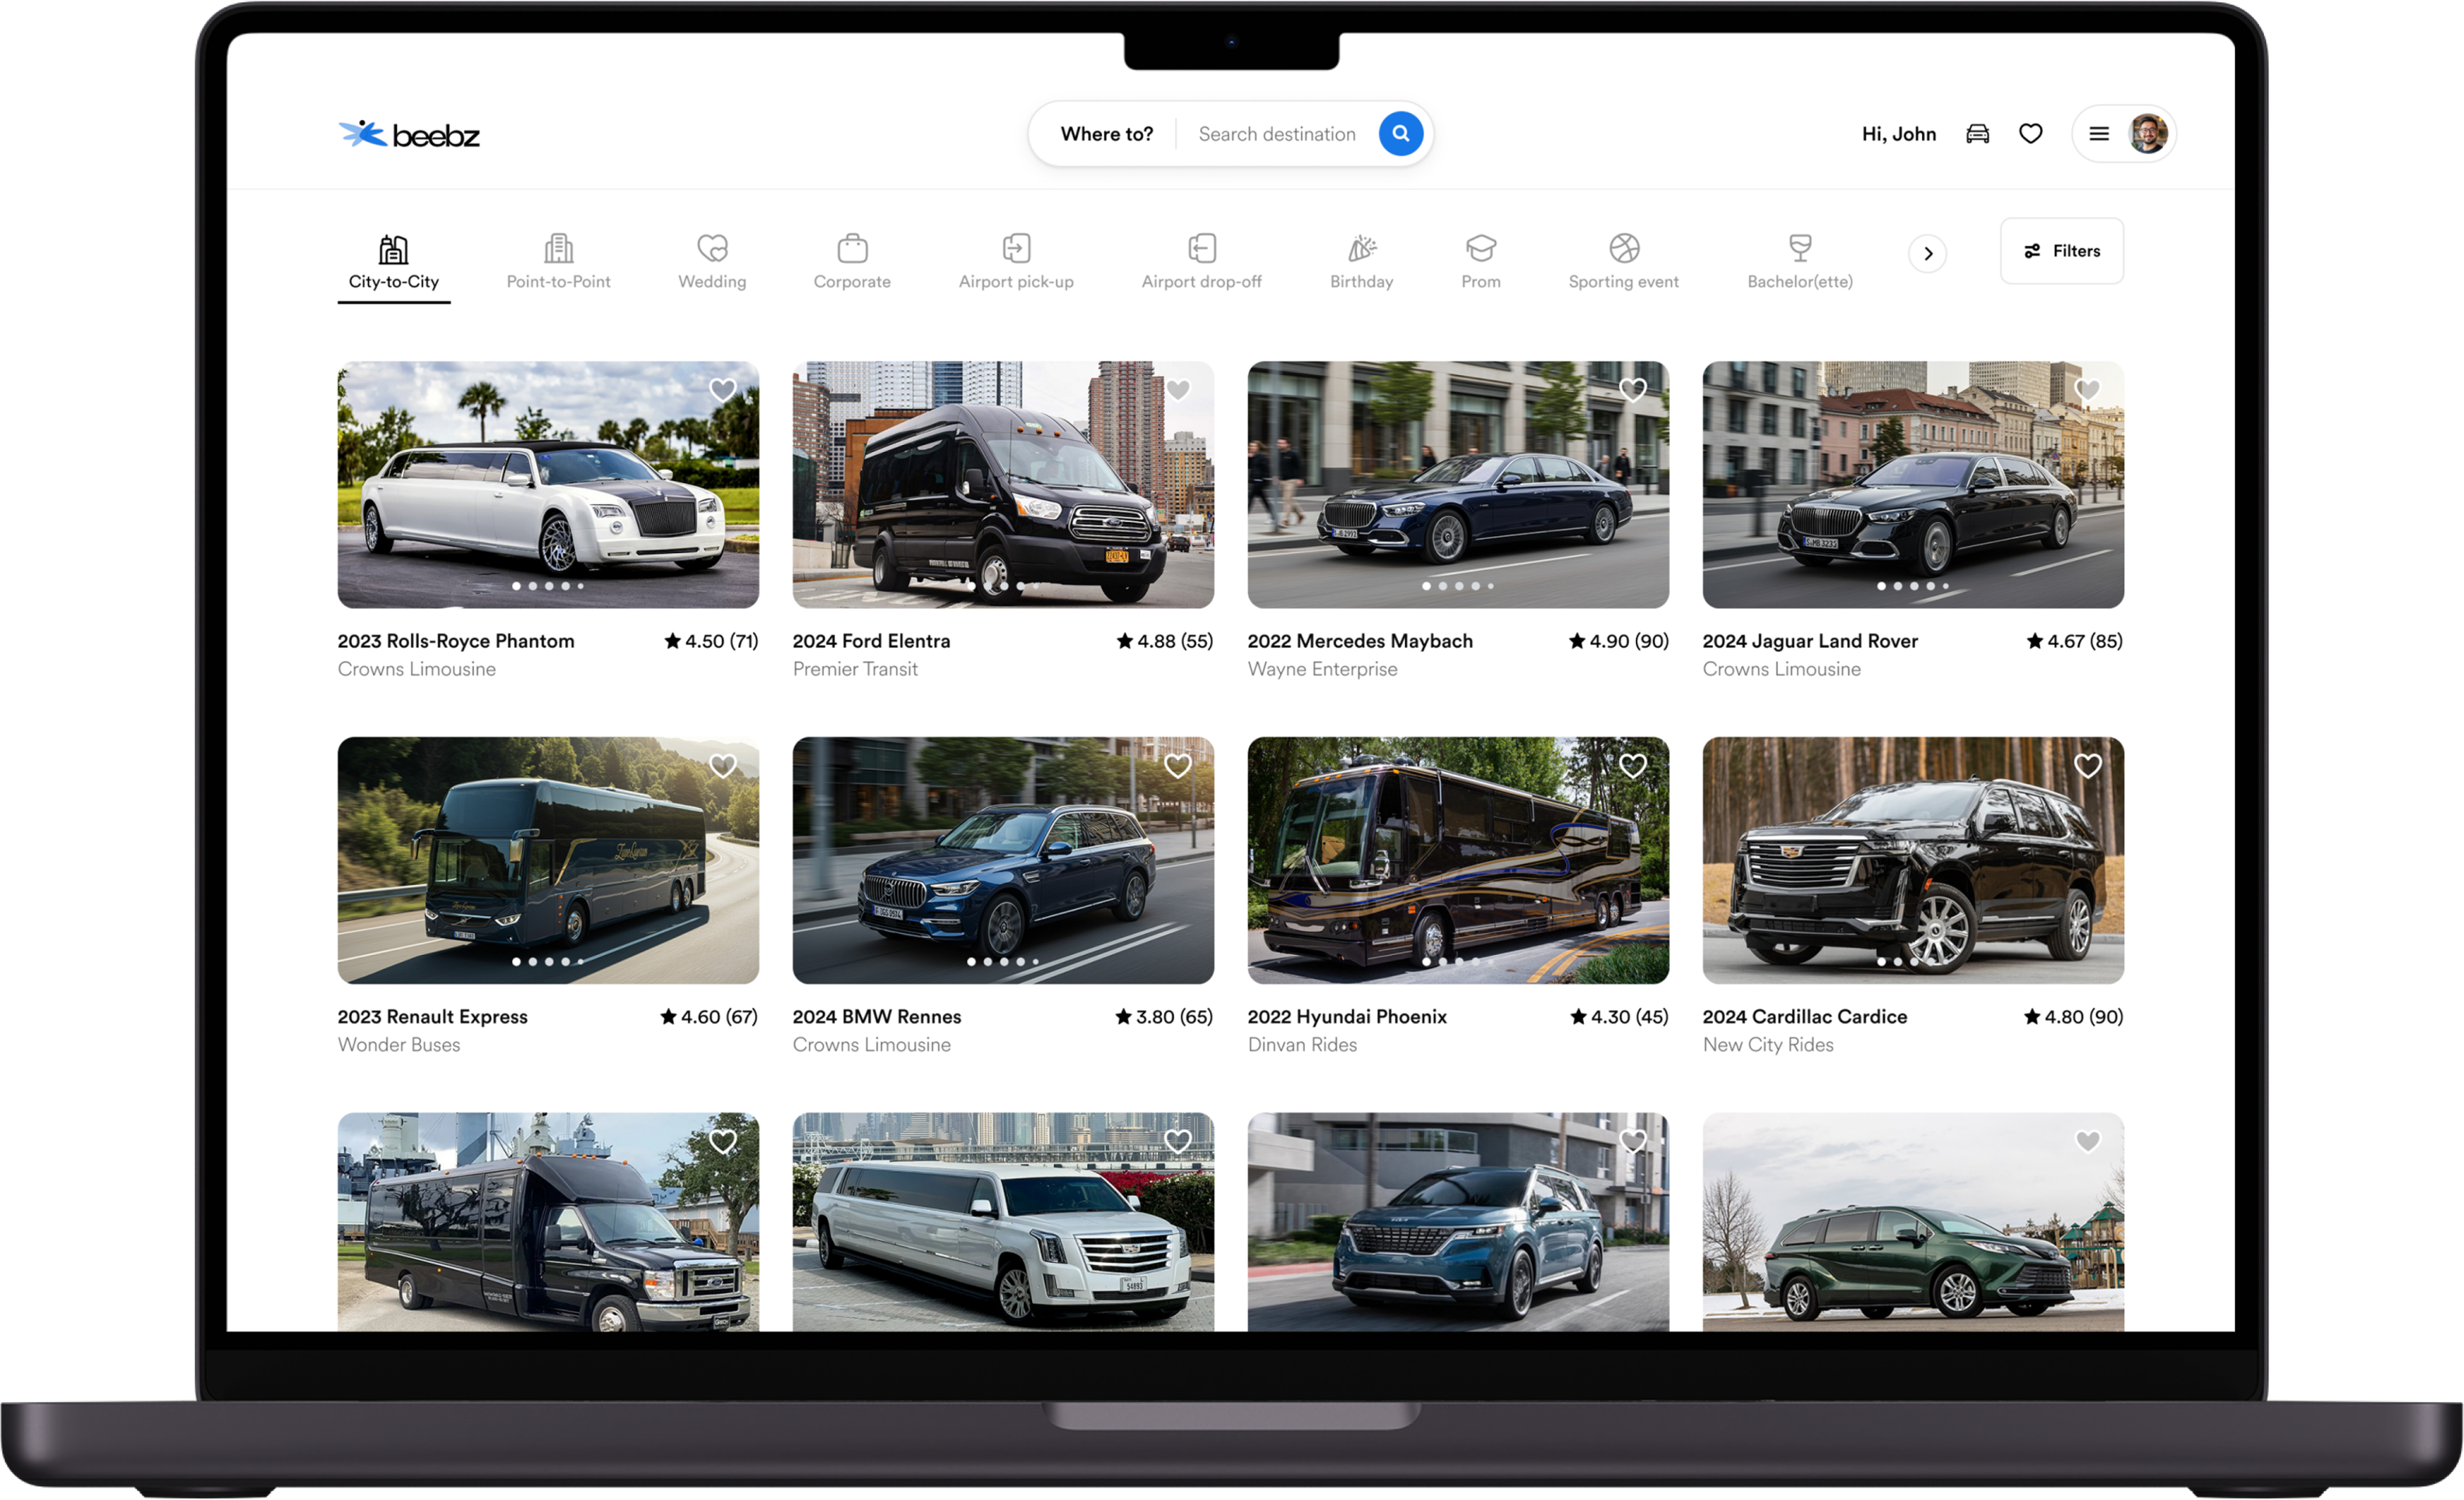Click John's profile avatar
2464x1500 pixels.
(2148, 133)
